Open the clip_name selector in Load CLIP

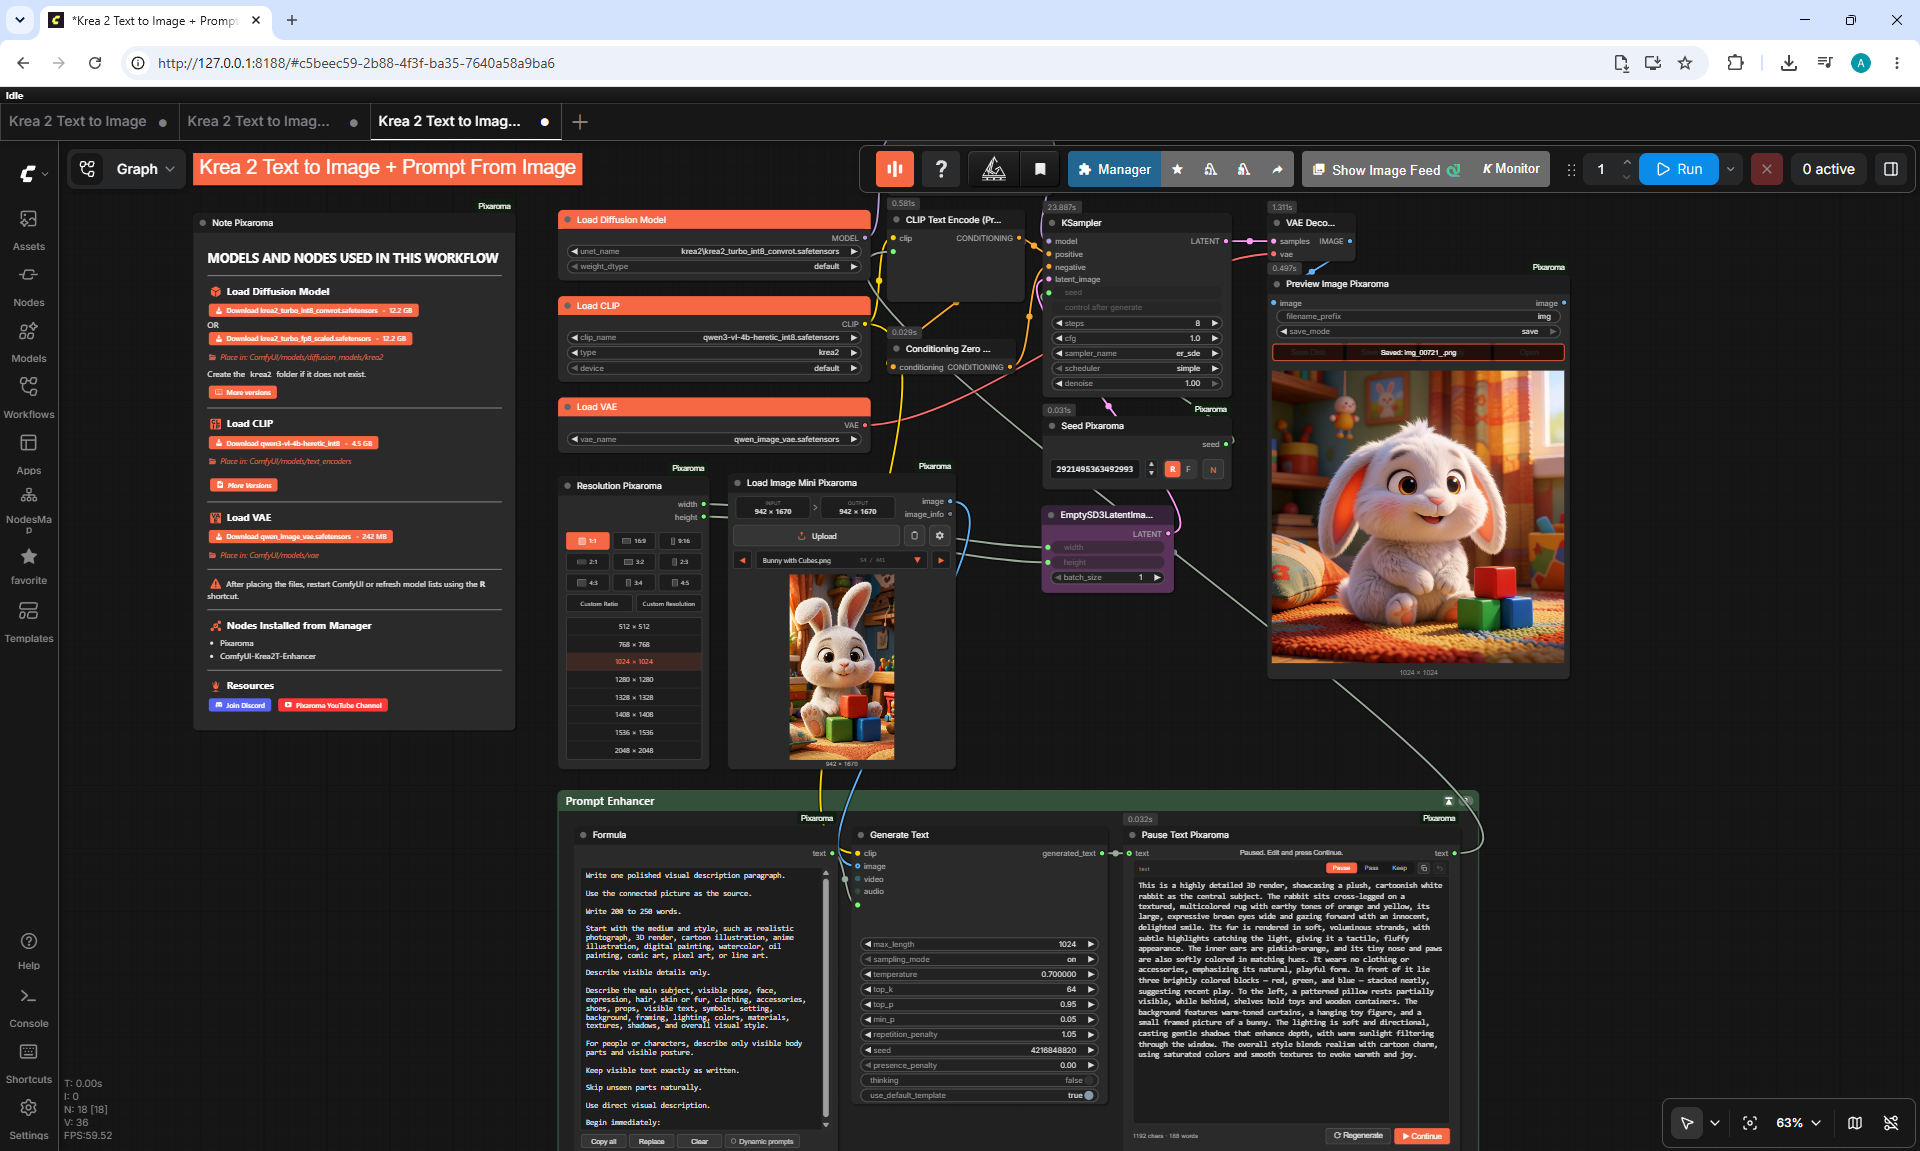pos(714,338)
